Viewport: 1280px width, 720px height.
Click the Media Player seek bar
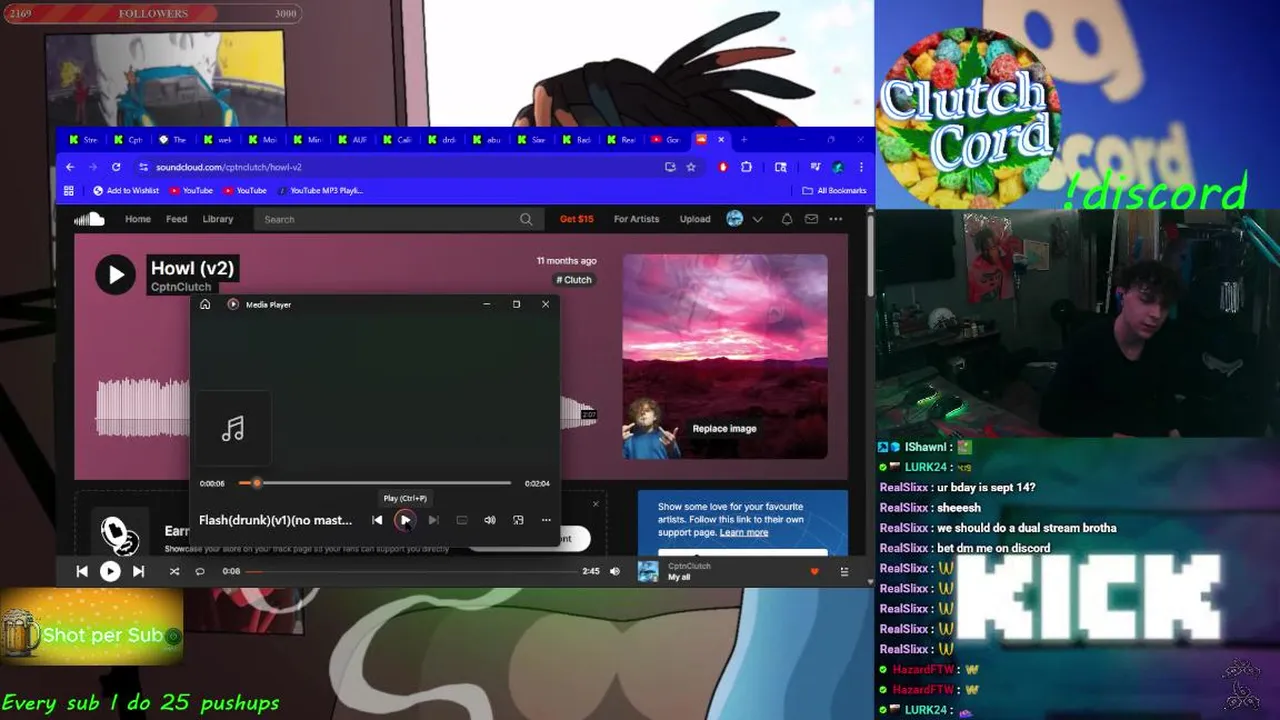[x=375, y=483]
